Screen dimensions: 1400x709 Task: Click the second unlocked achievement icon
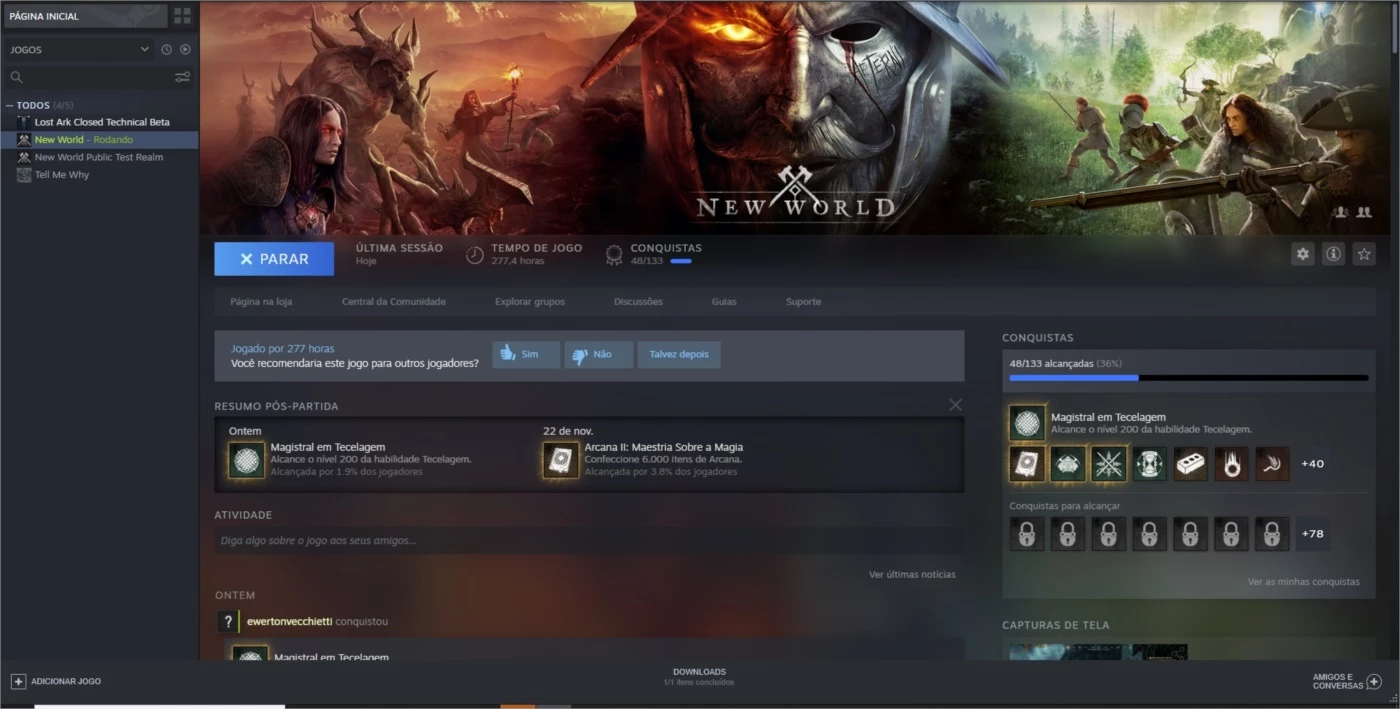pyautogui.click(x=1068, y=464)
